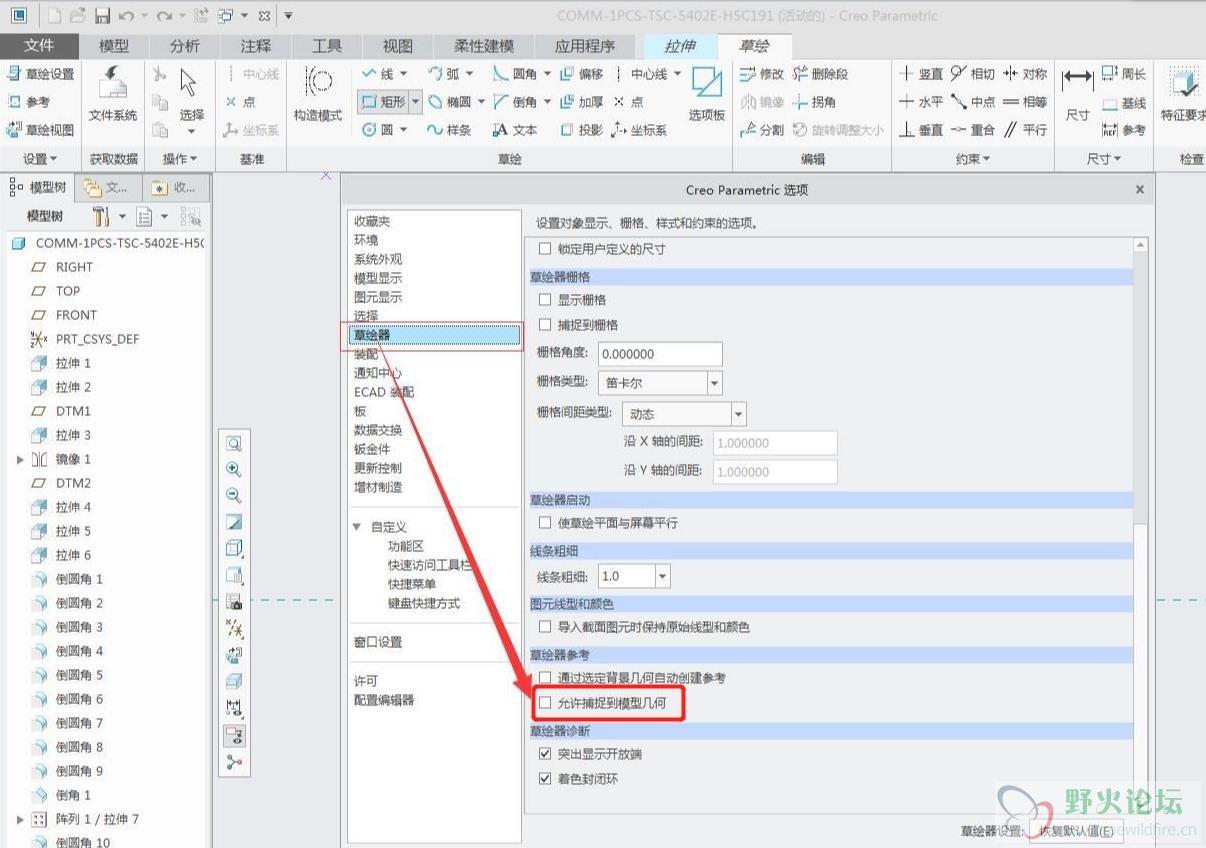Select the Arc (弧) sketch tool
The height and width of the screenshot is (848, 1206).
(x=443, y=74)
